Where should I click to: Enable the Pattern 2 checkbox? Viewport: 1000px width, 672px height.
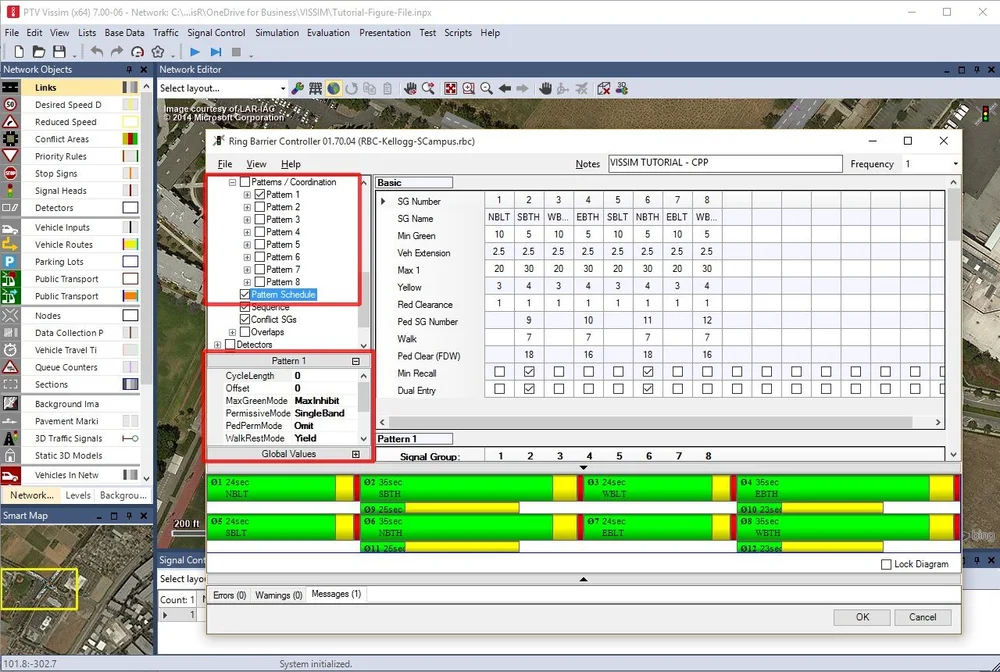click(x=258, y=207)
